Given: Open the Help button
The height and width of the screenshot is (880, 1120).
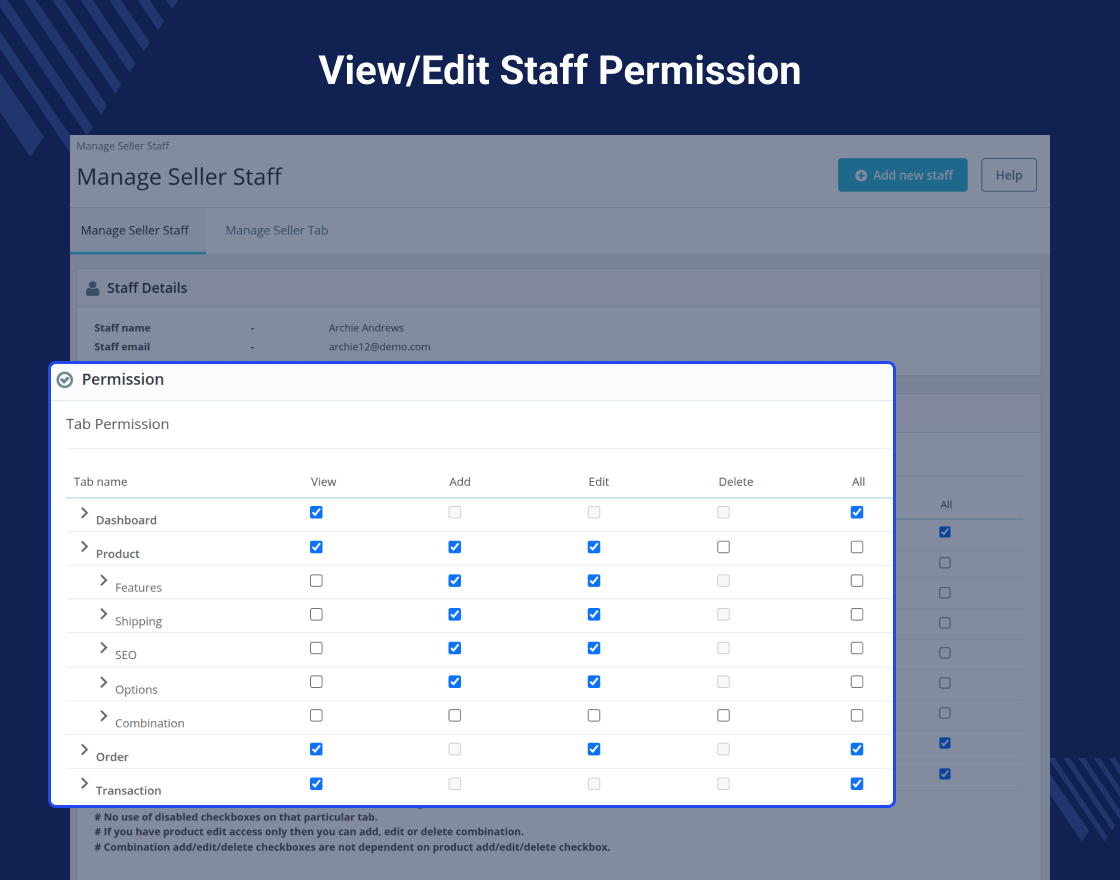Looking at the screenshot, I should pos(1009,175).
